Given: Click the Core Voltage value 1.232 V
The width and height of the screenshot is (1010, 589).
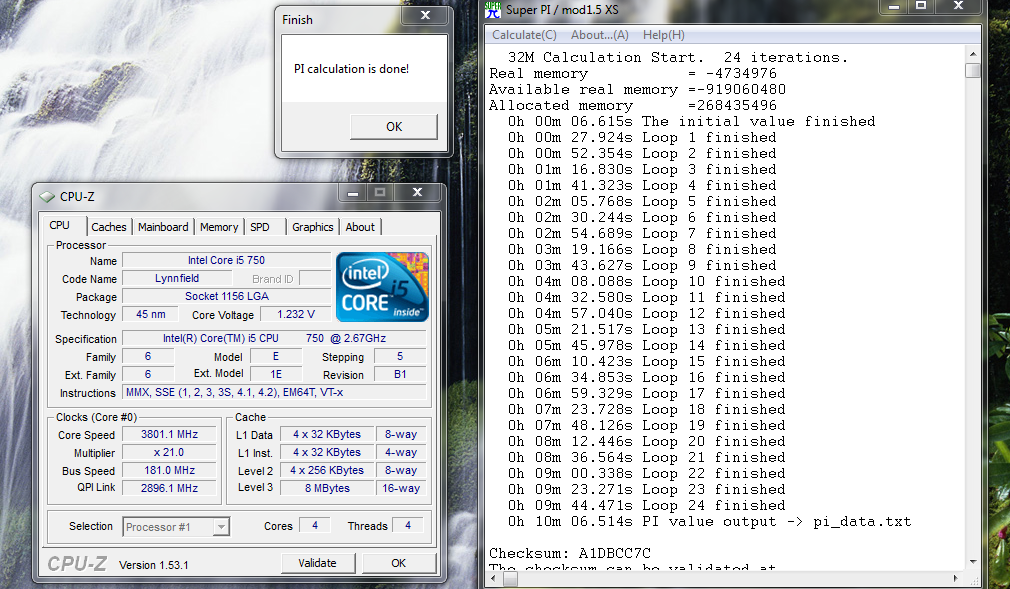Looking at the screenshot, I should point(296,314).
